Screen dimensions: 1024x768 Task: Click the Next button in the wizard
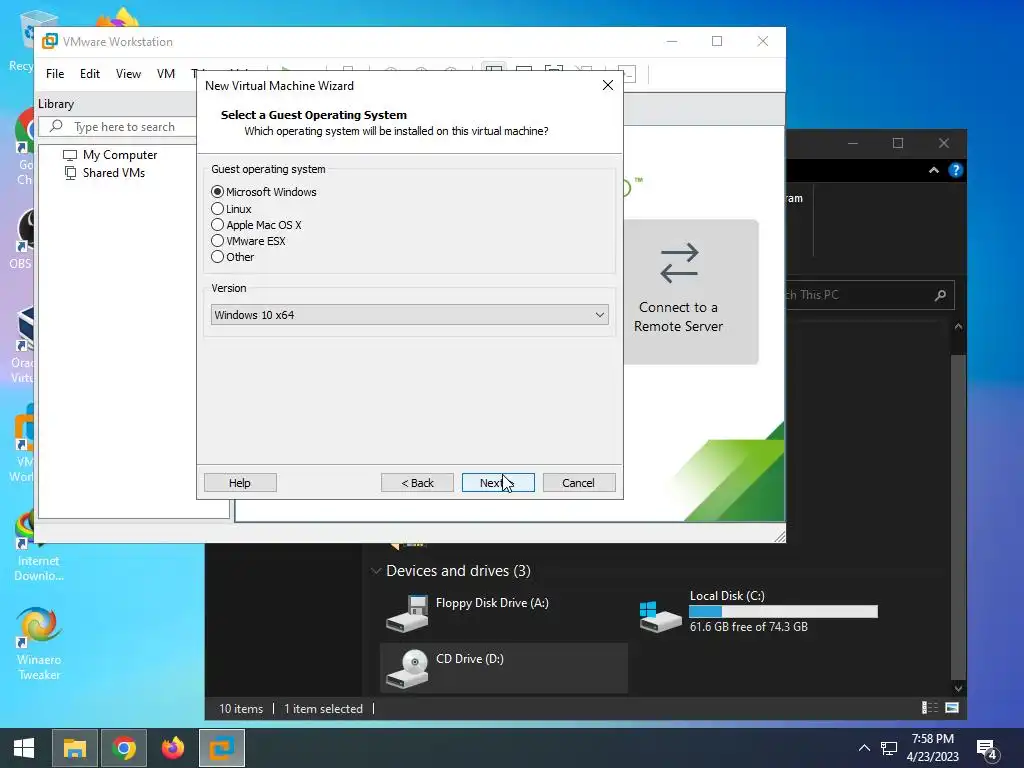498,483
